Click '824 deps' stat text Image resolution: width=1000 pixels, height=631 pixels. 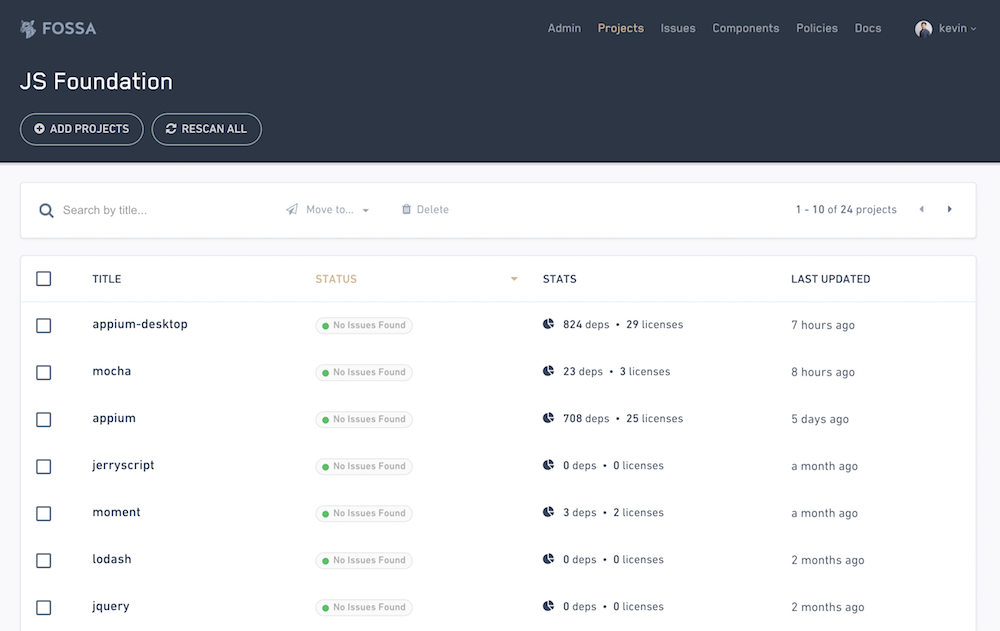click(x=585, y=324)
